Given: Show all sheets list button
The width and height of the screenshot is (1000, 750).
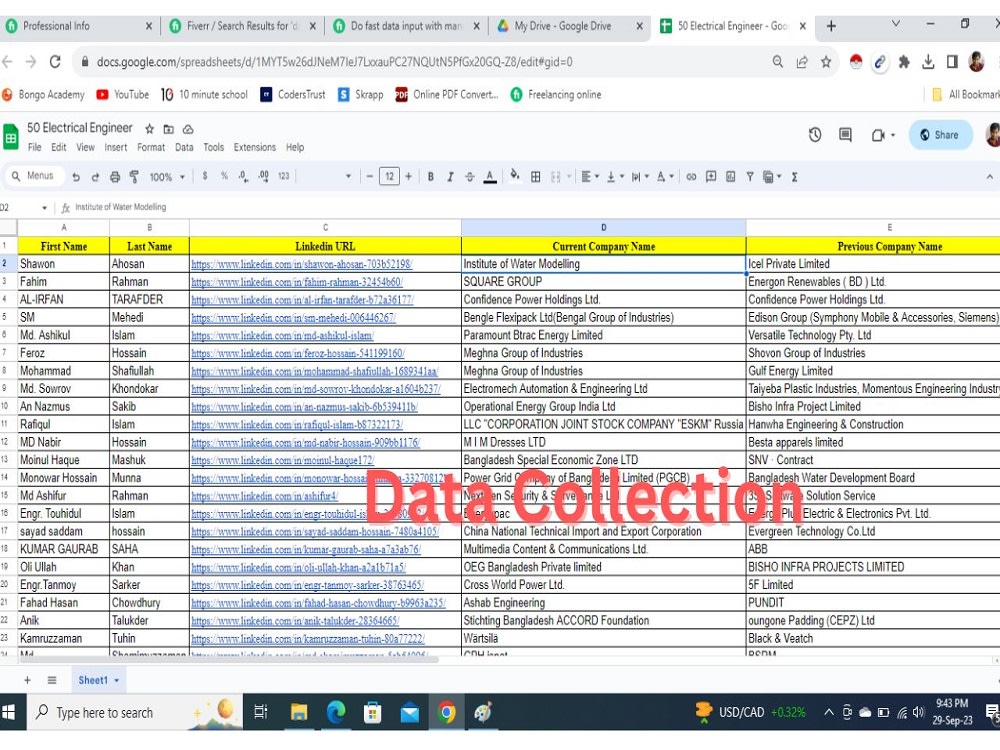Looking at the screenshot, I should pos(52,680).
